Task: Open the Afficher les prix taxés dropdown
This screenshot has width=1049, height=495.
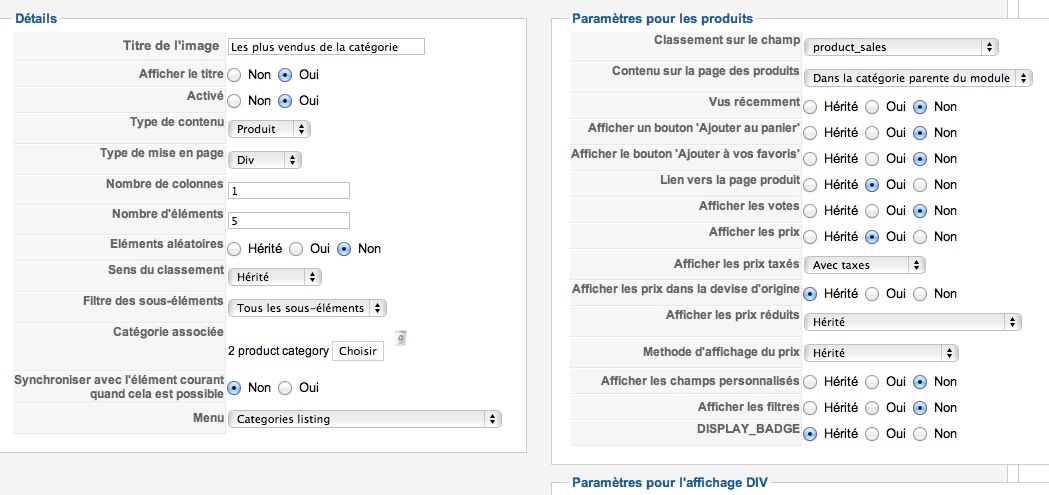Action: (x=864, y=265)
